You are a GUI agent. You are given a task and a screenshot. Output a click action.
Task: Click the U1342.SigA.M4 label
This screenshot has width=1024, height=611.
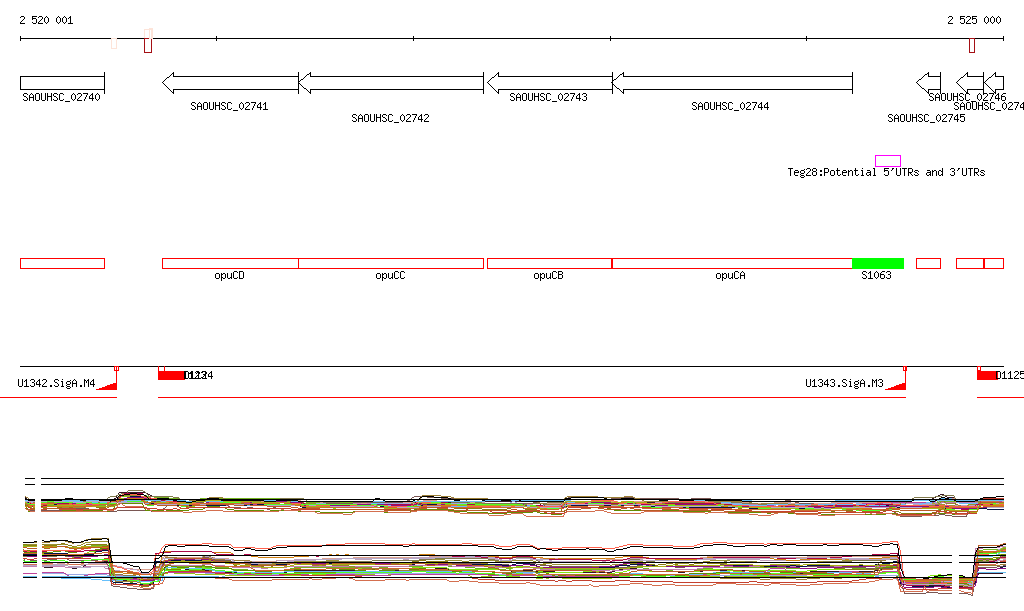pos(56,383)
